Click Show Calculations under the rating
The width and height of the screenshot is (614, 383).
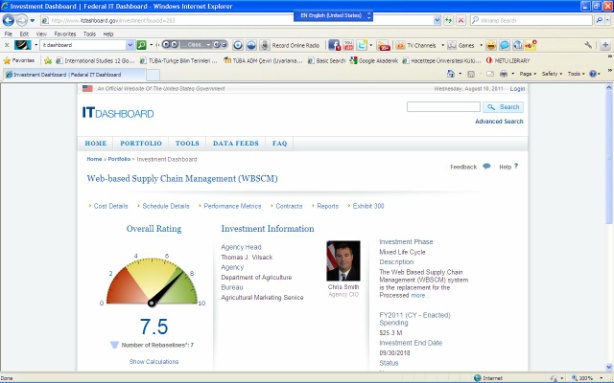(154, 361)
